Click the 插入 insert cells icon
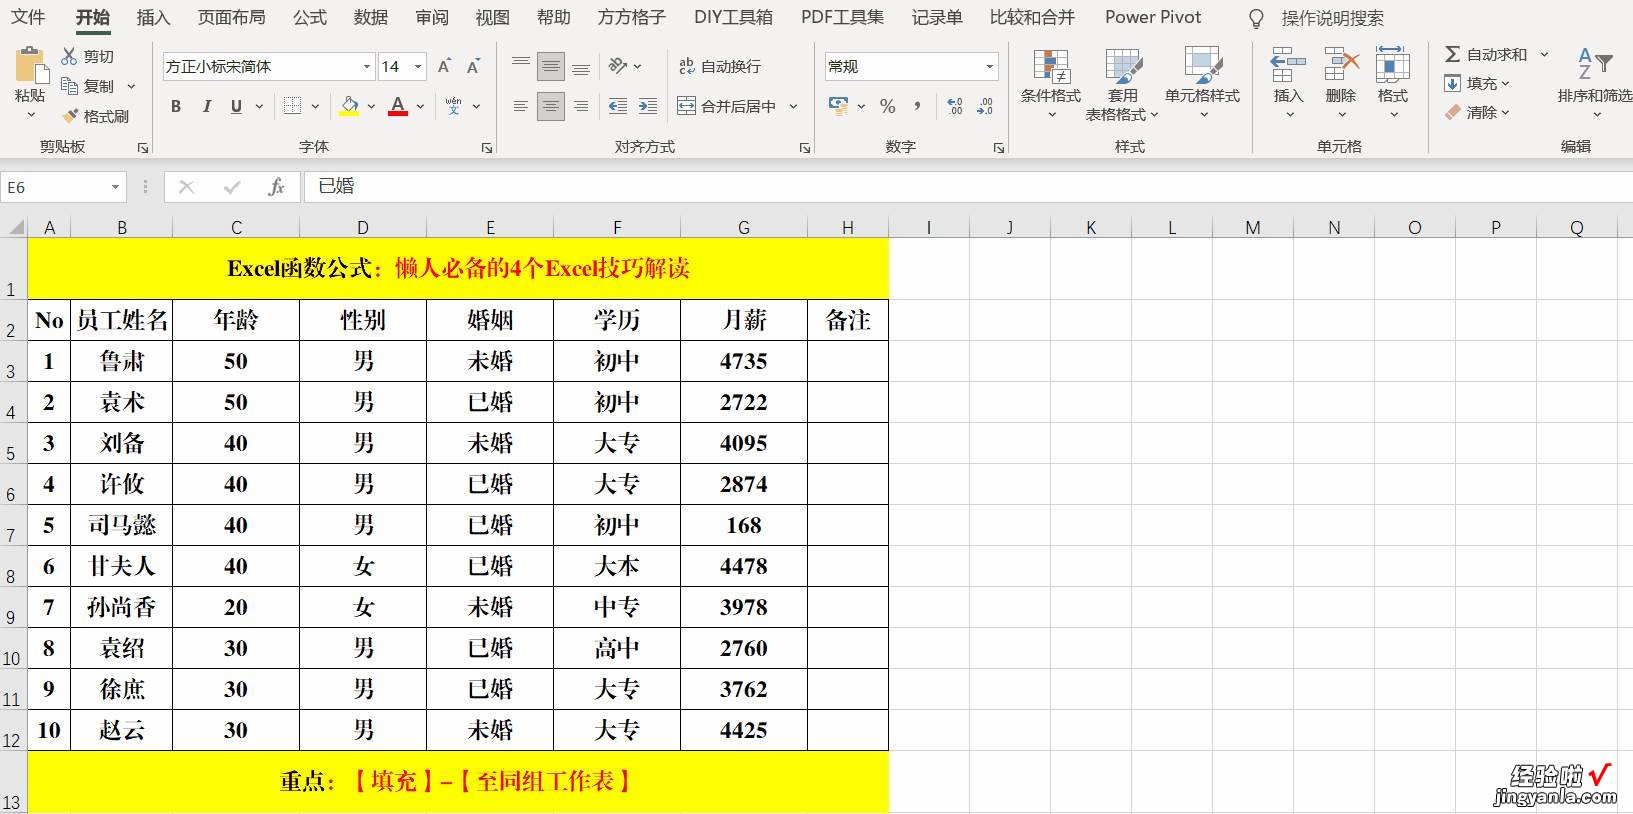The width and height of the screenshot is (1633, 814). click(1288, 66)
